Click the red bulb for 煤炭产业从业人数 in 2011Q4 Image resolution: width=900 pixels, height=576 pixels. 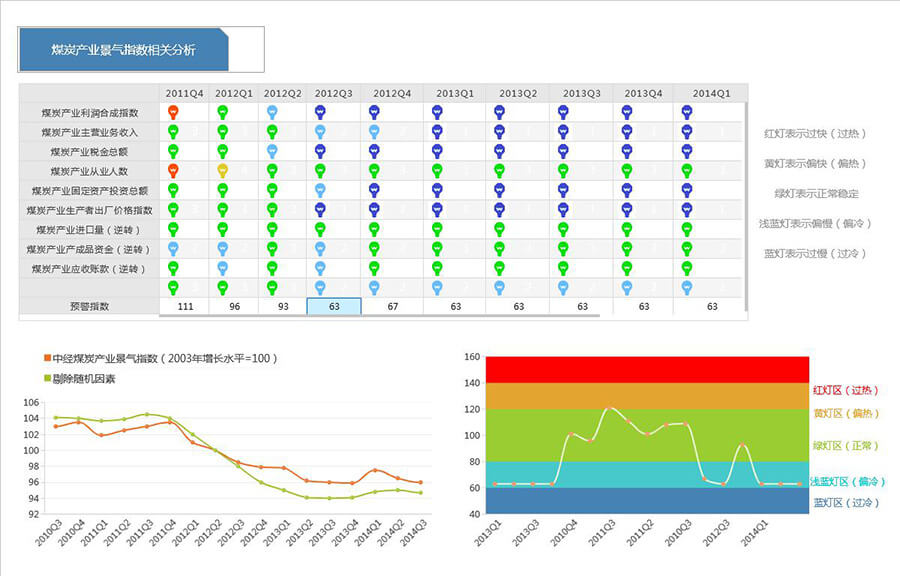173,170
